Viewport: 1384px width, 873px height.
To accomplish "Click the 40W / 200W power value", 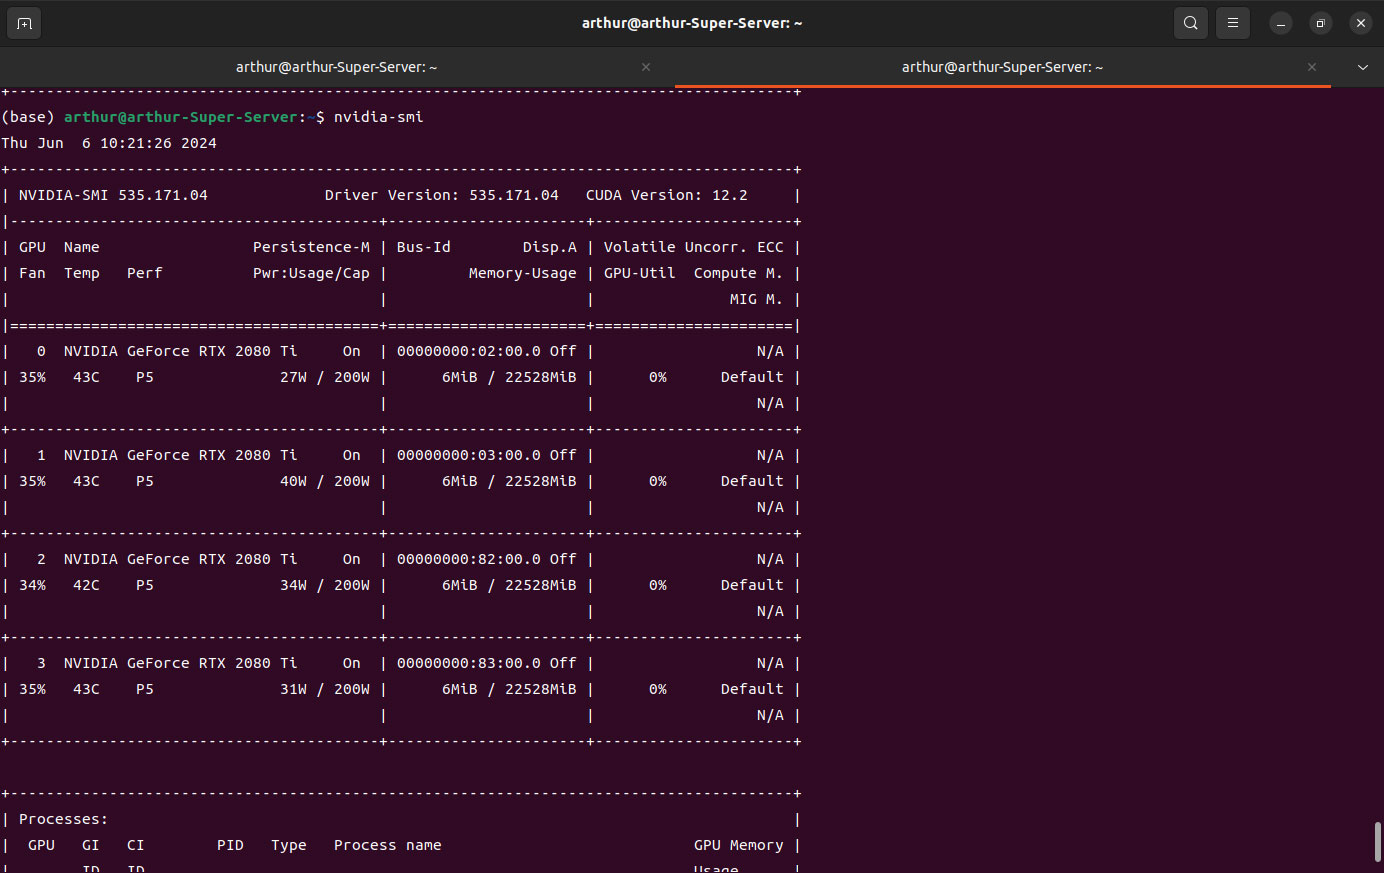I will 324,481.
